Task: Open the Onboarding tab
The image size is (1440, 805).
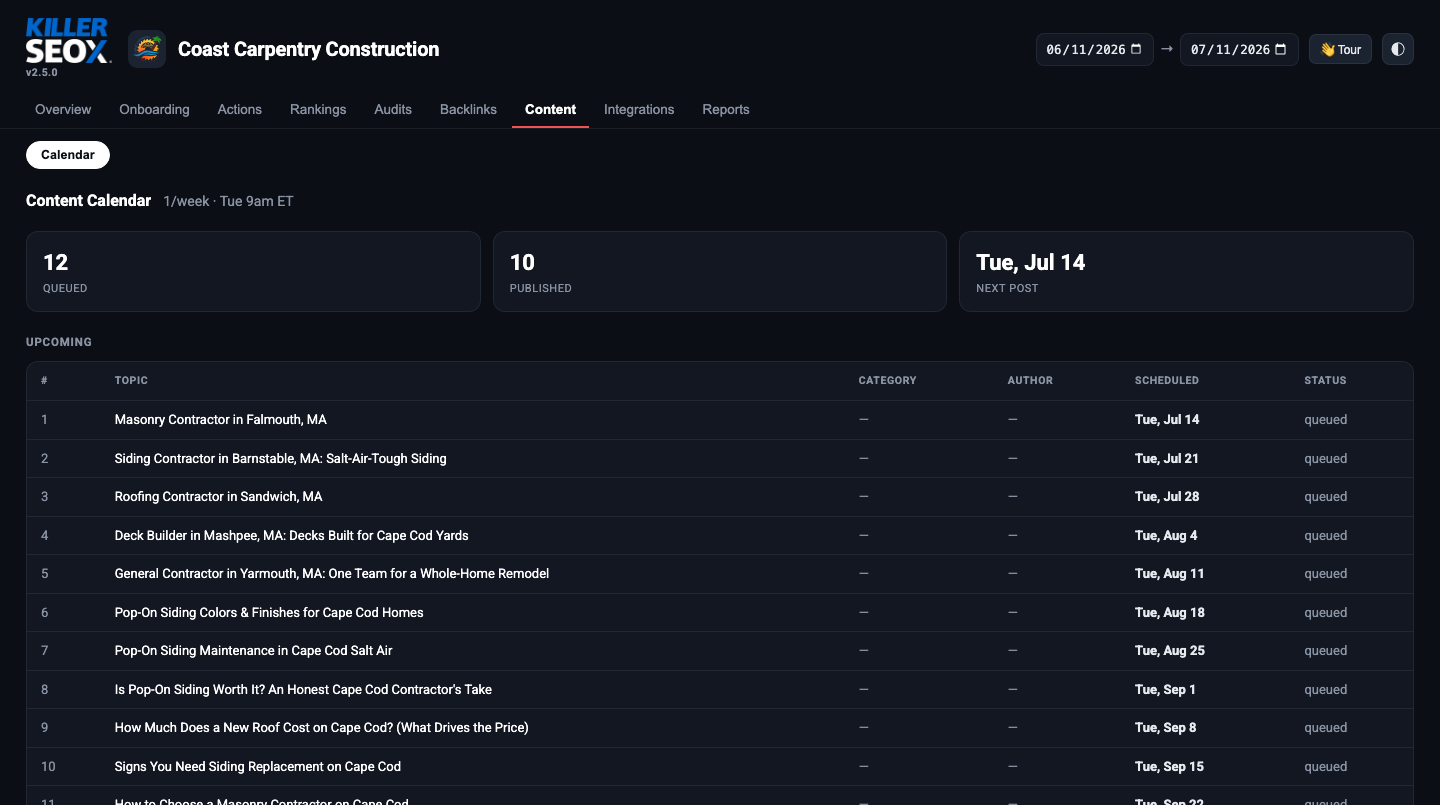Action: pyautogui.click(x=154, y=109)
